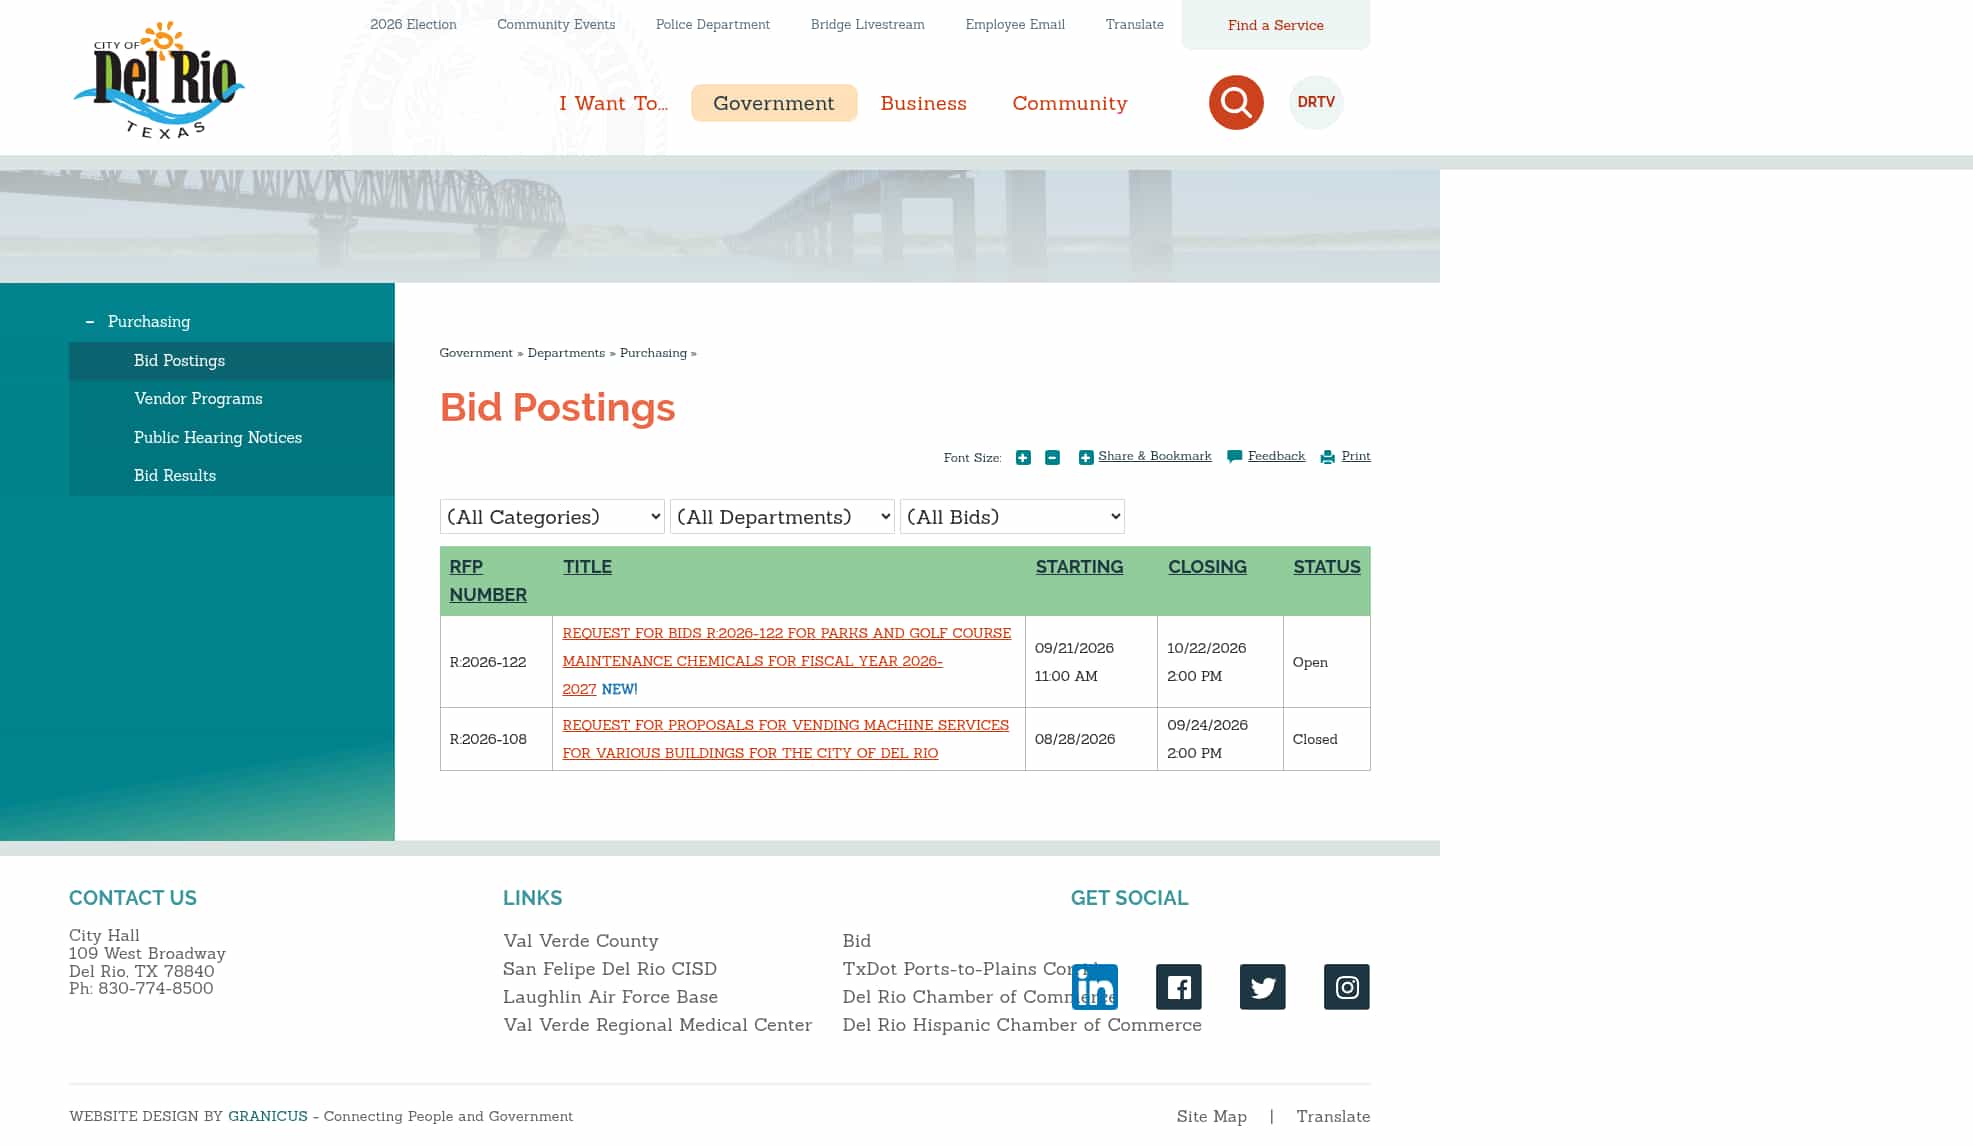Click the Departments breadcrumb
The image size is (1973, 1146).
click(x=566, y=353)
